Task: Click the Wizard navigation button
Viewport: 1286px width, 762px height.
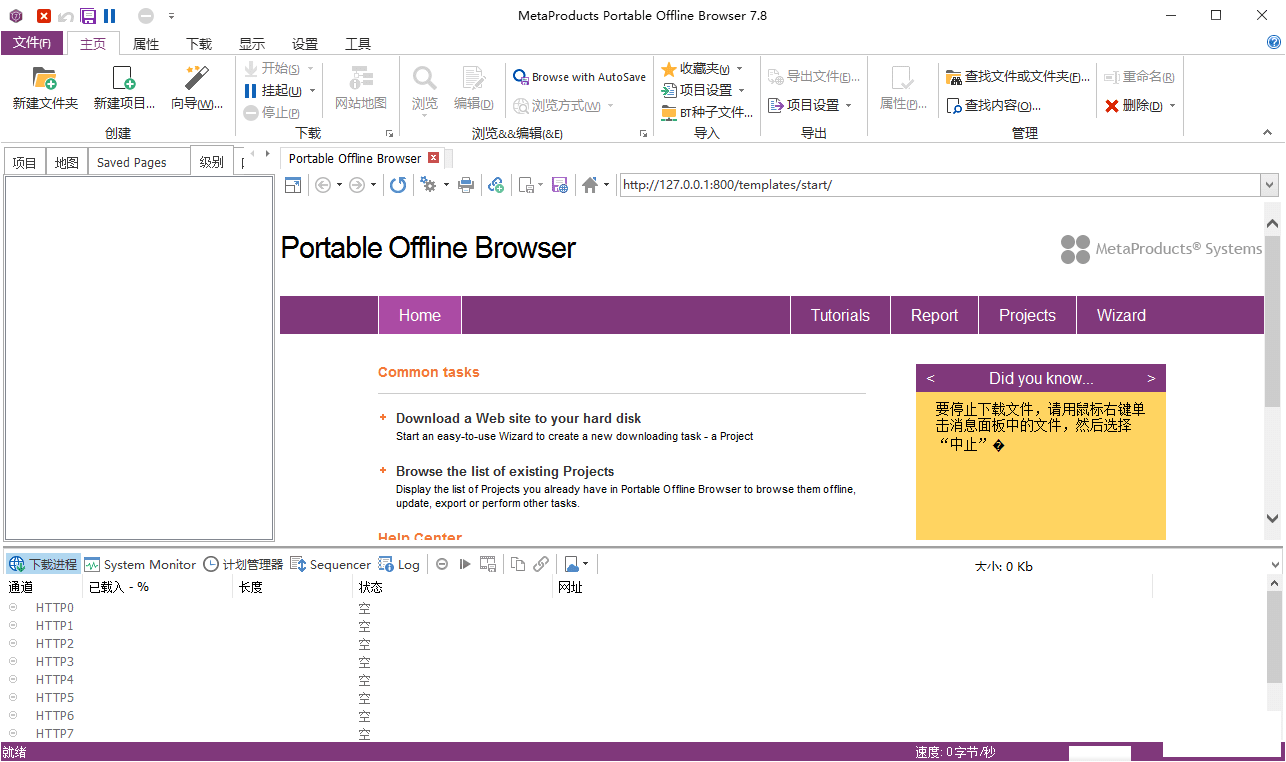Action: [1121, 315]
